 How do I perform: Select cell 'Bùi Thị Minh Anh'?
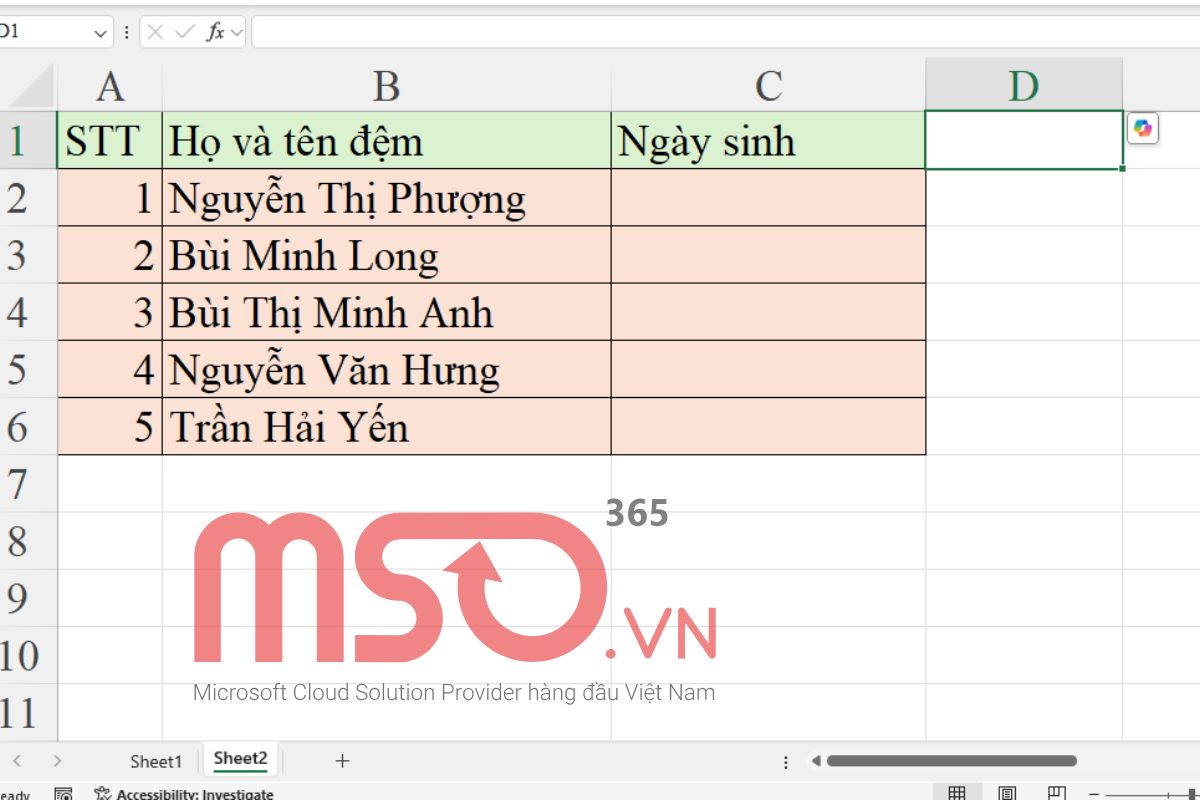[x=387, y=312]
